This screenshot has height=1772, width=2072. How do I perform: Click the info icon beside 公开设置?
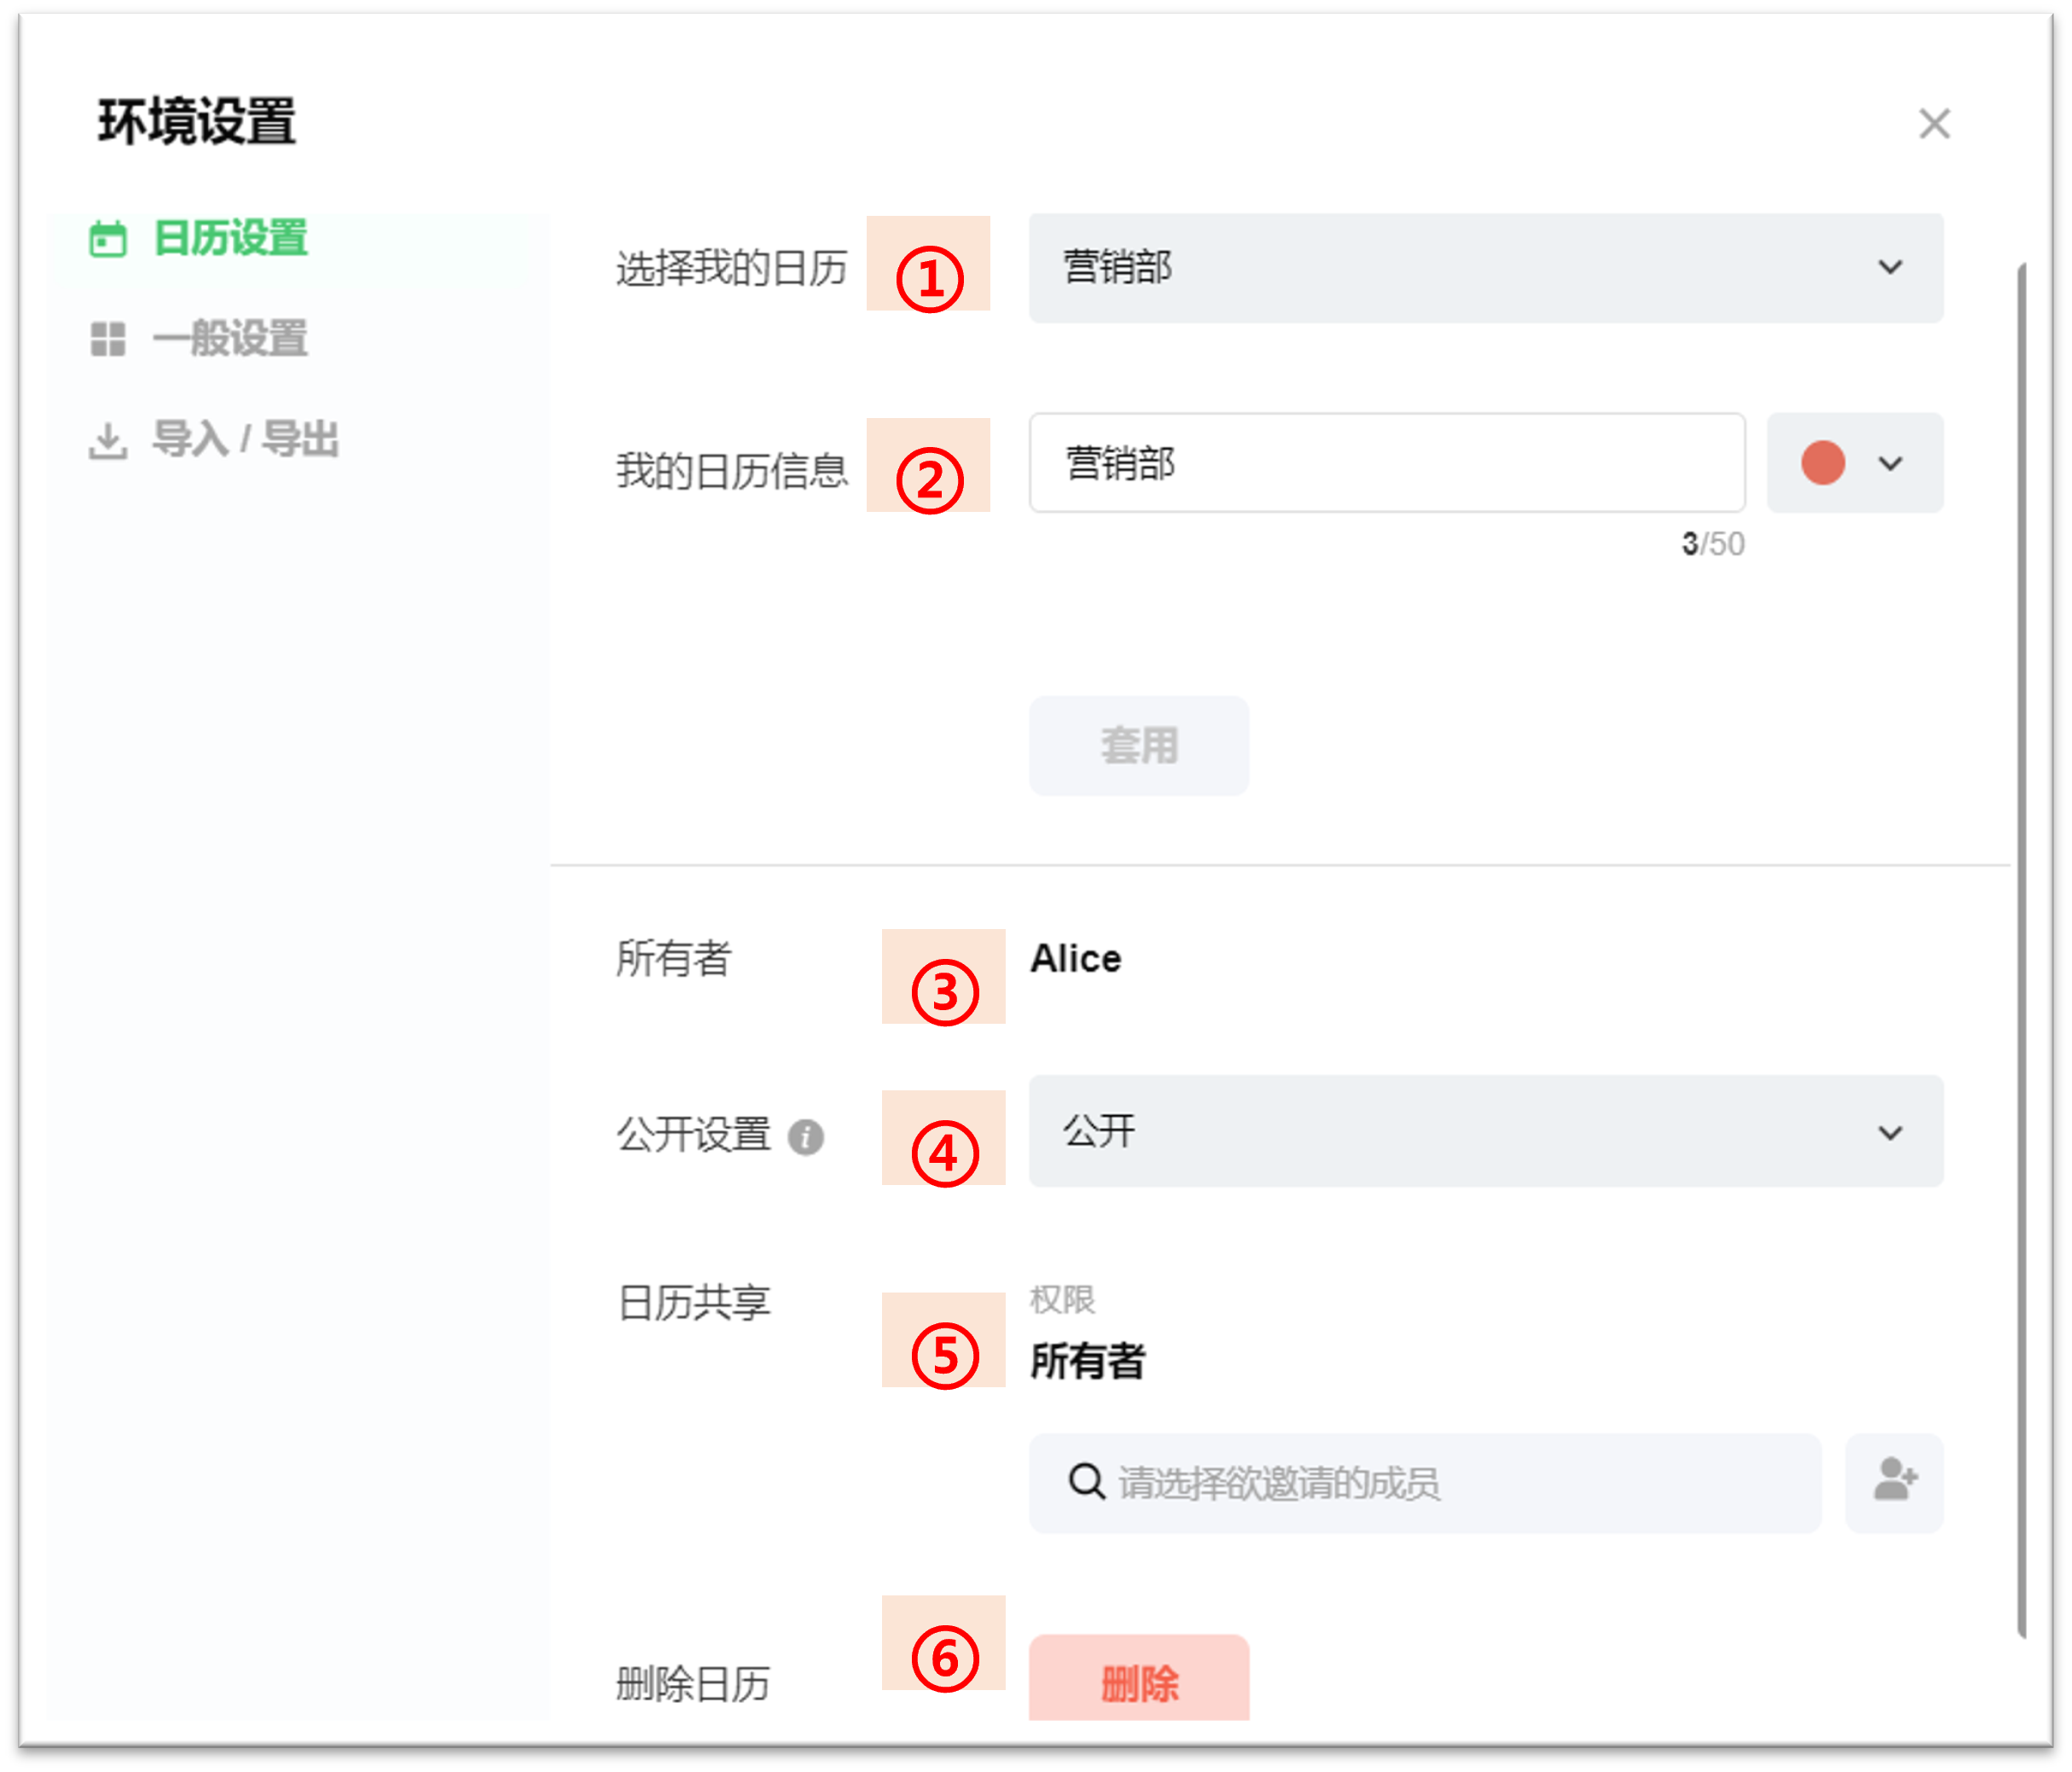tap(805, 1137)
